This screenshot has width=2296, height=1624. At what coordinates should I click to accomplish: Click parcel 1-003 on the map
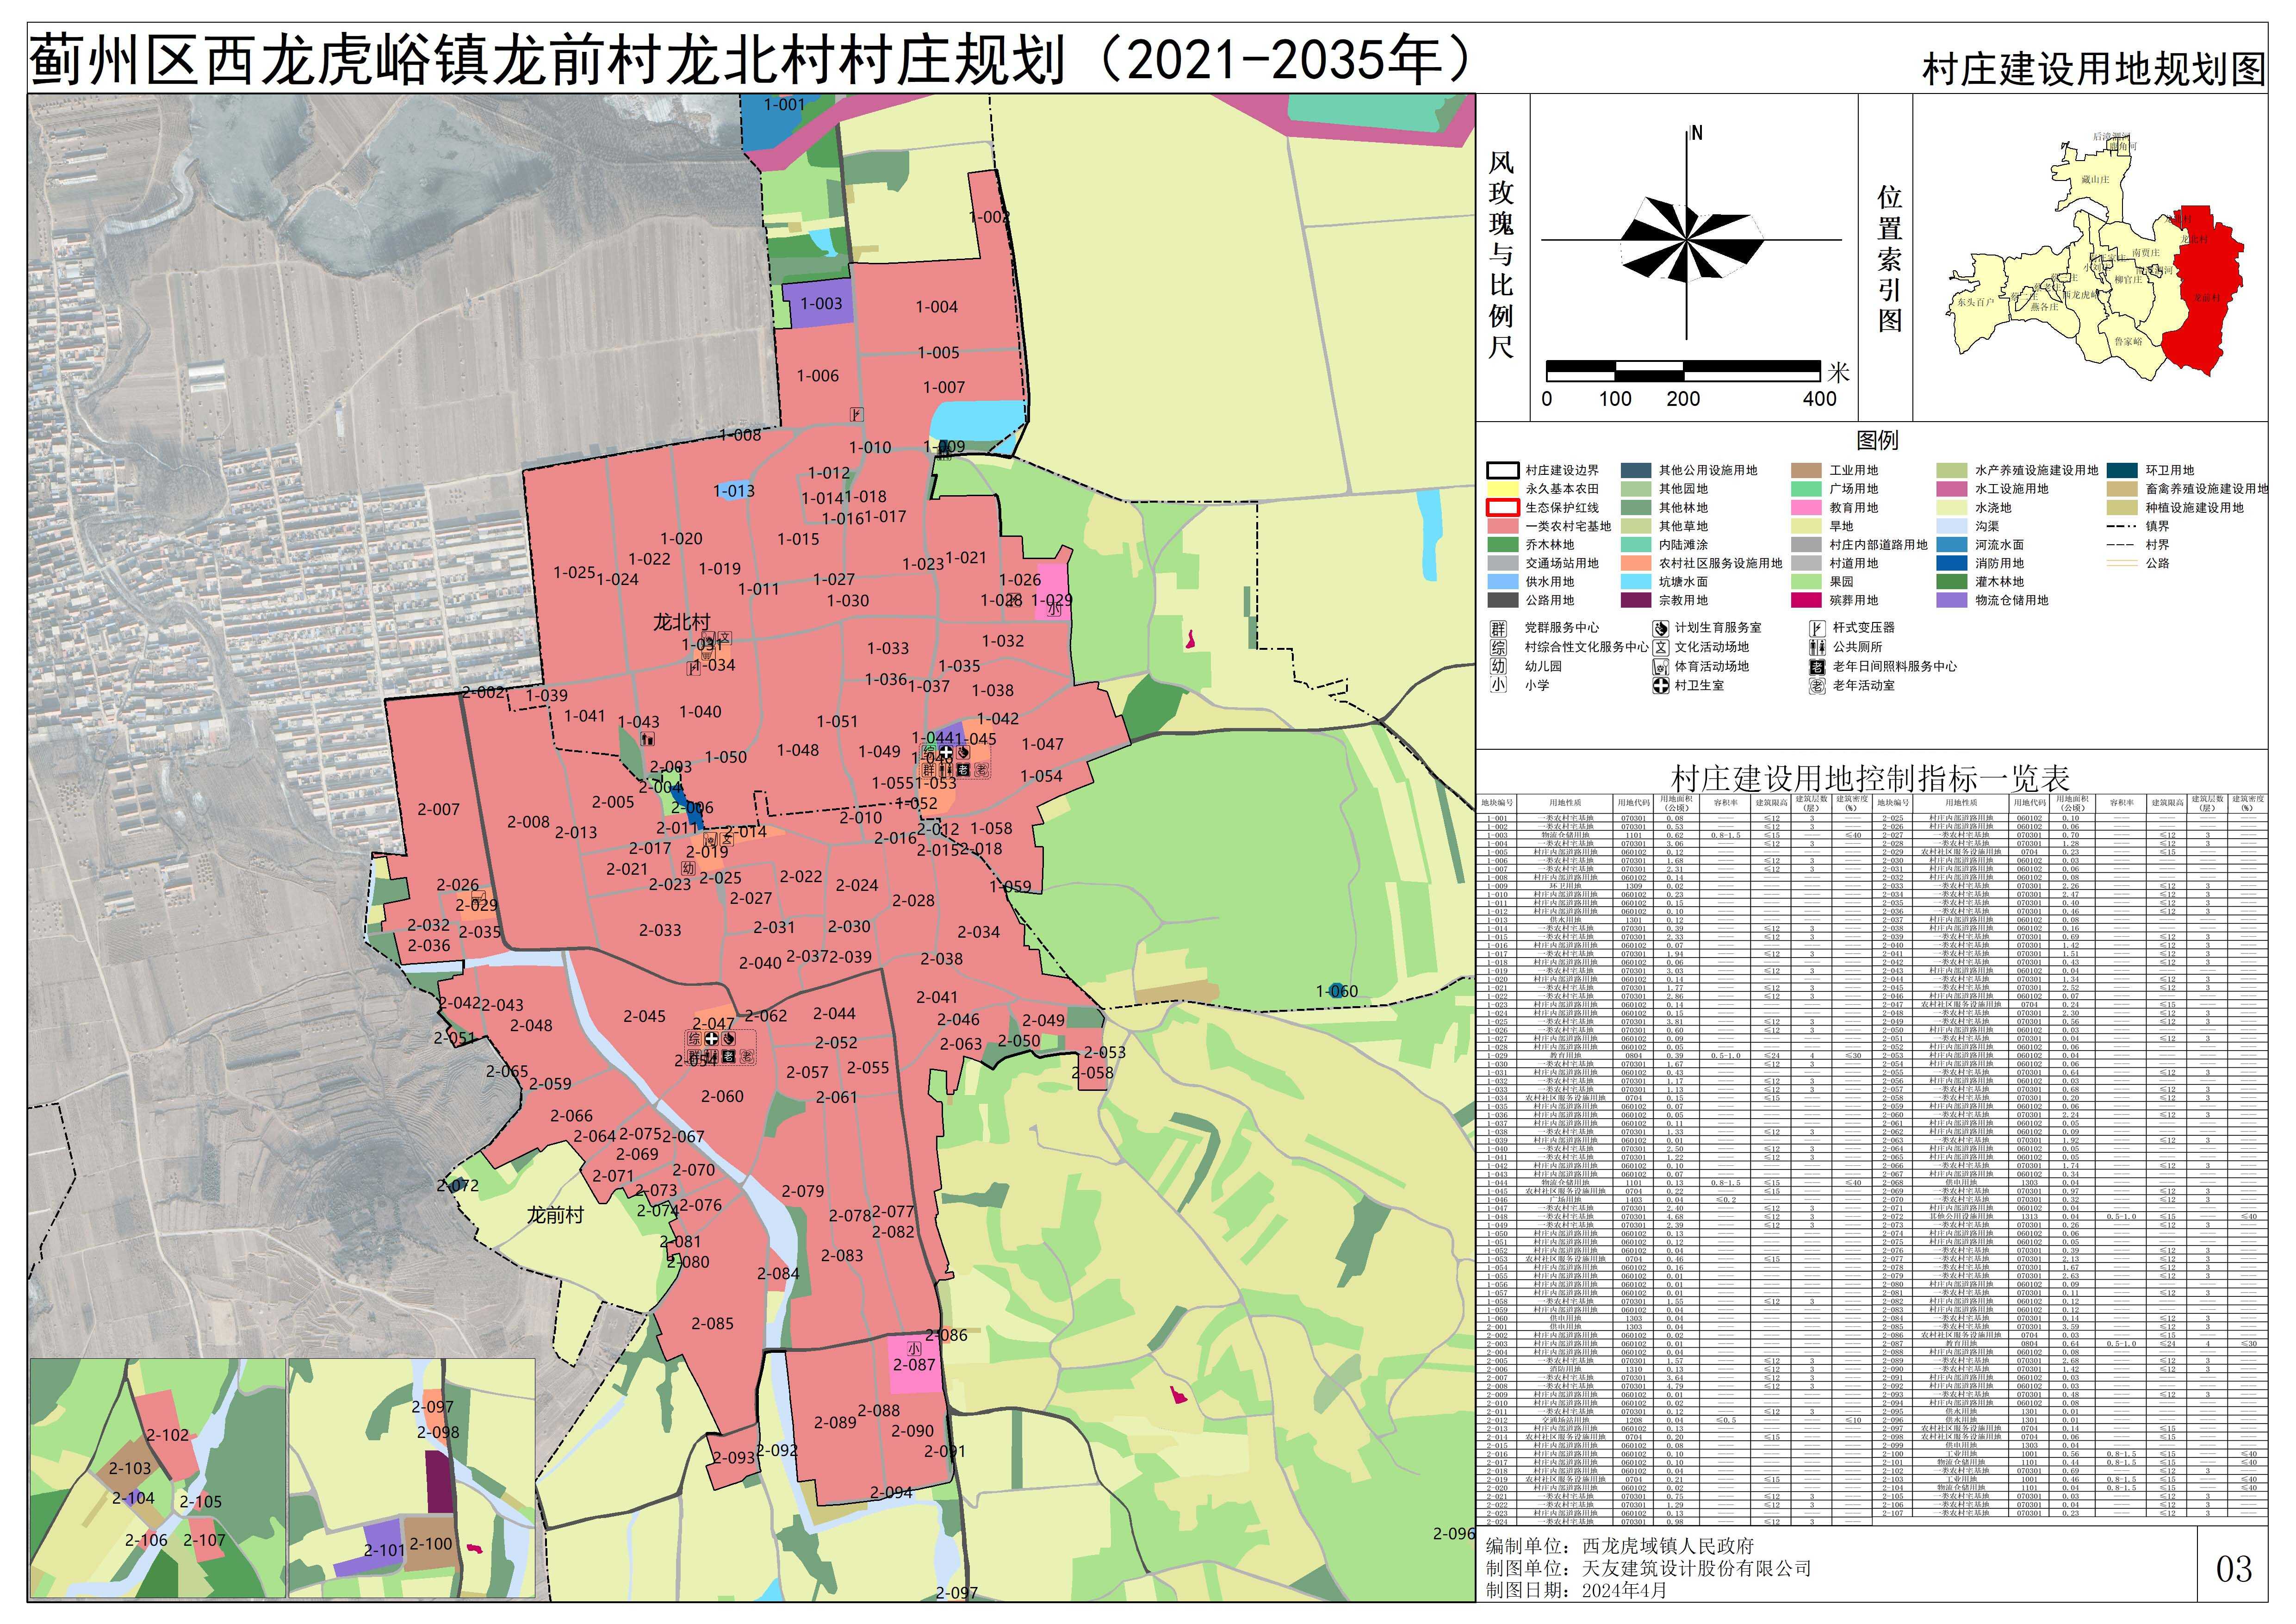tap(820, 304)
